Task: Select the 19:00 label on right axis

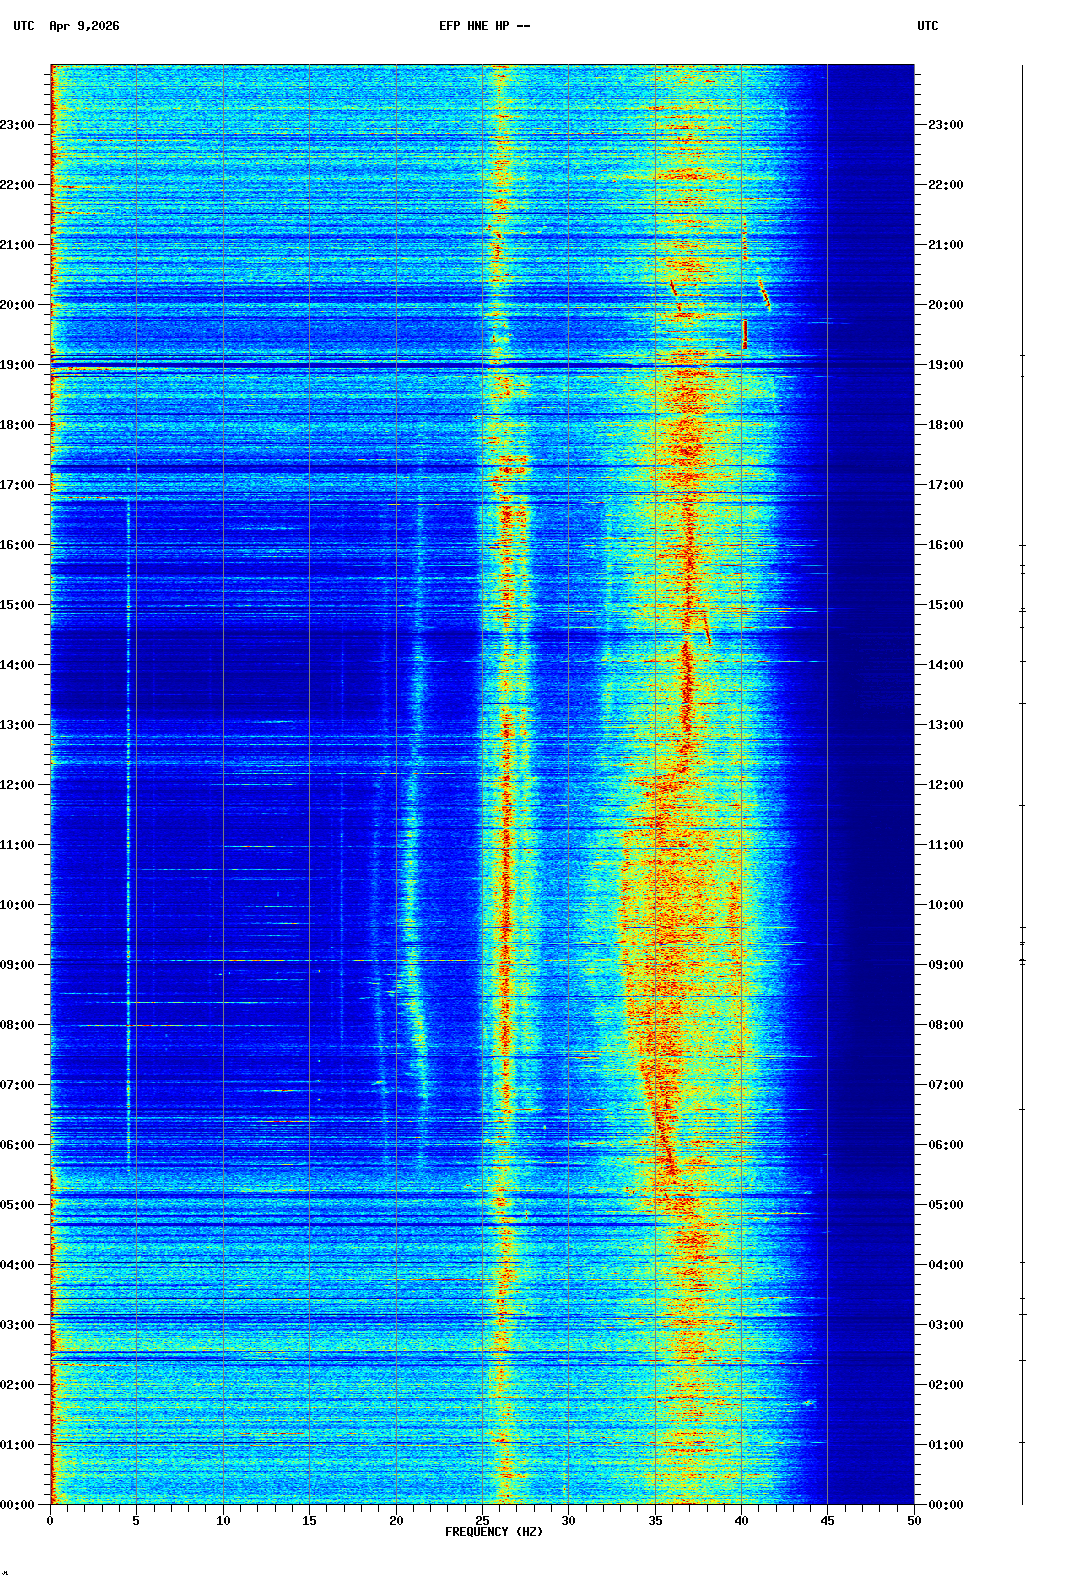Action: 945,365
